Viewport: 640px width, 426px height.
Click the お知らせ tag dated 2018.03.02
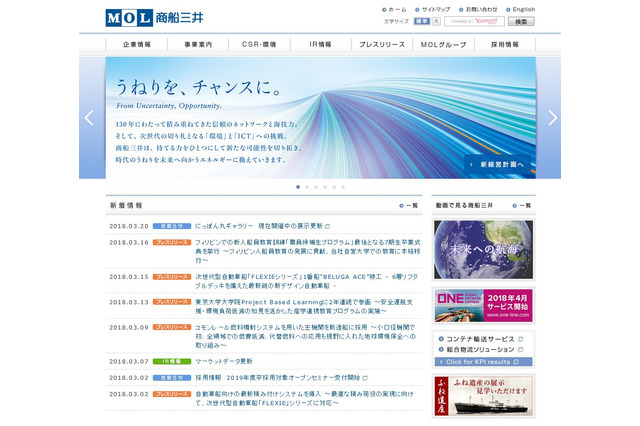tap(172, 378)
